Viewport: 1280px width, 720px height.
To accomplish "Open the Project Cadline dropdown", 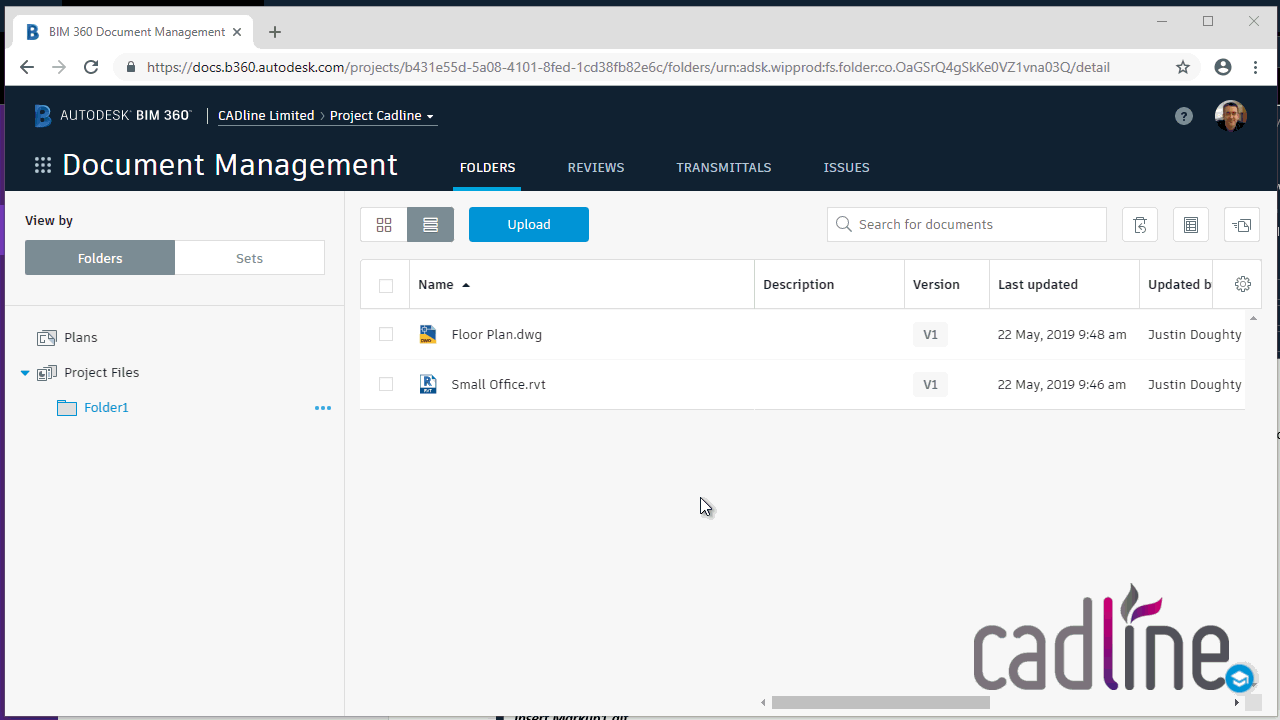I will [382, 116].
